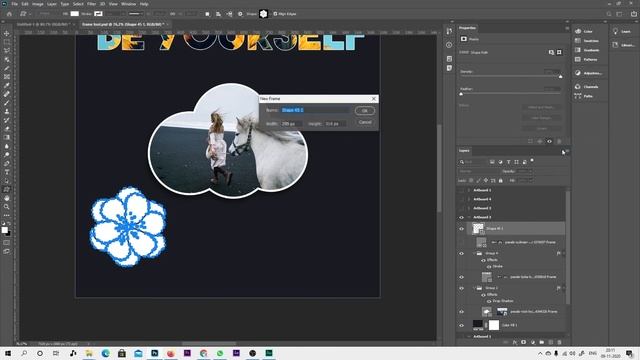Screen dimensions: 640x360
Task: Click OK in New Frame dialog
Action: [364, 111]
